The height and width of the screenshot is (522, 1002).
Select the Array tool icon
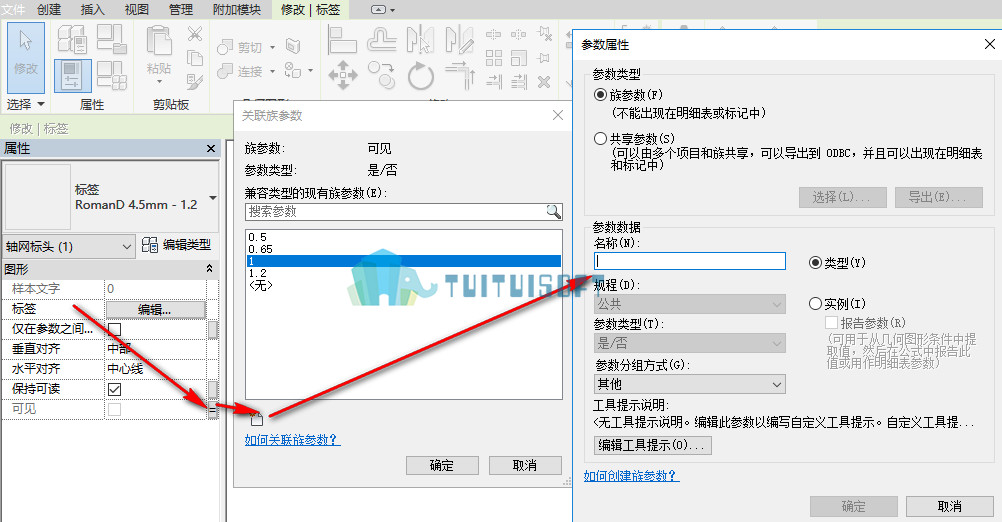(x=494, y=59)
